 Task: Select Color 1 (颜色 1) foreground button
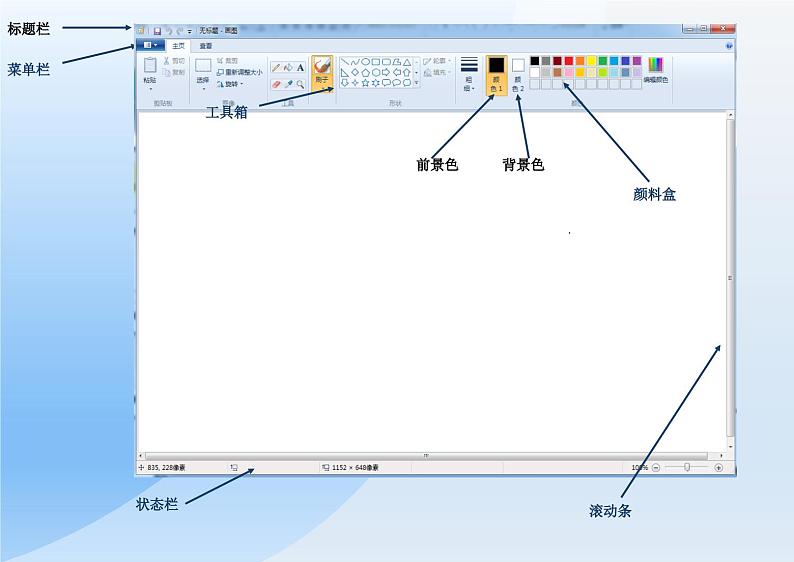pyautogui.click(x=496, y=75)
